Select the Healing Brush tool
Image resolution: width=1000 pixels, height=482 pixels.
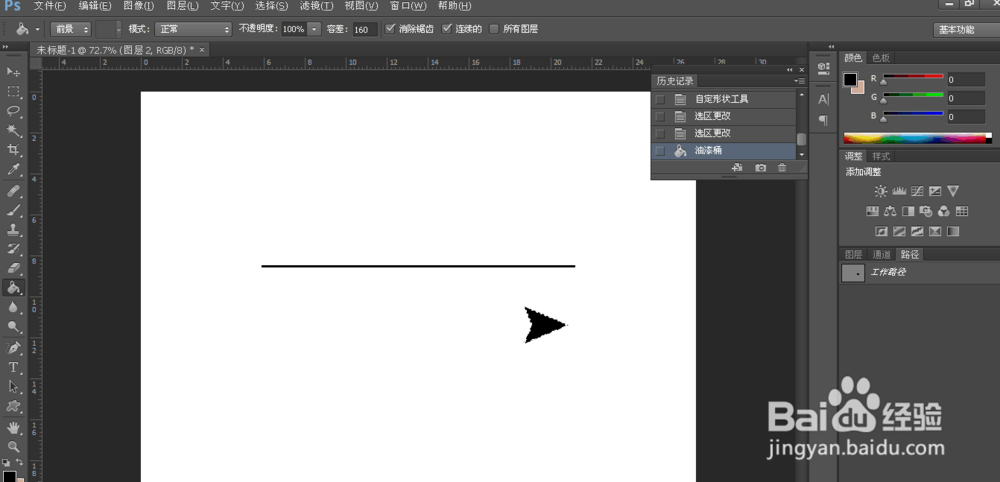(13, 191)
